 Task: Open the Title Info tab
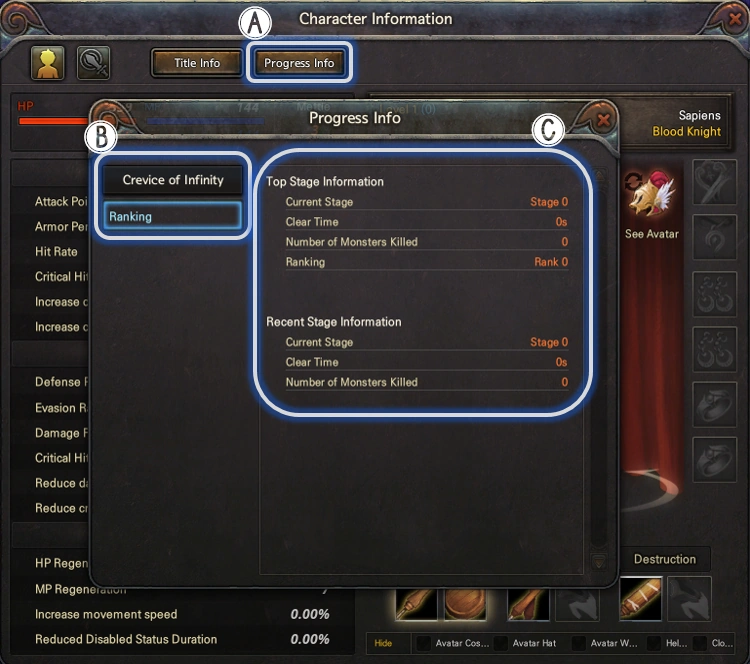197,63
